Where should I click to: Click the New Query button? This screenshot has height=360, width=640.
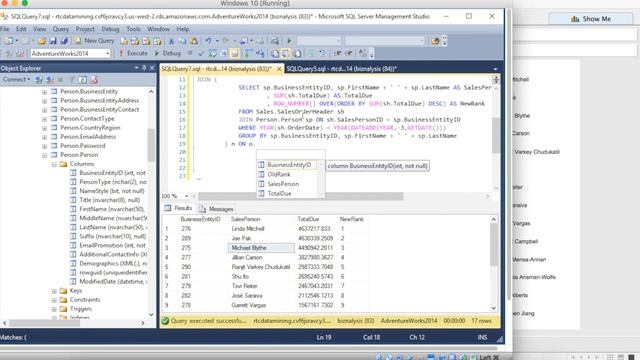tap(95, 41)
